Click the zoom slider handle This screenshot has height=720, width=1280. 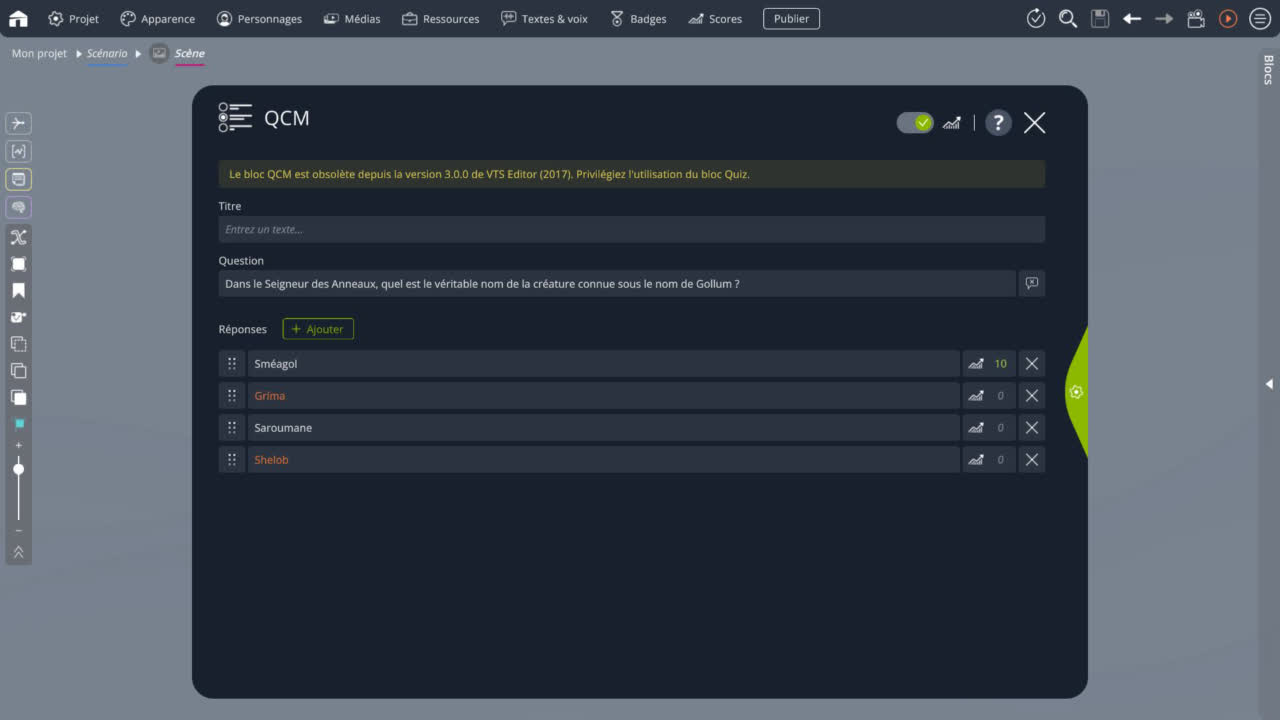tap(18, 469)
